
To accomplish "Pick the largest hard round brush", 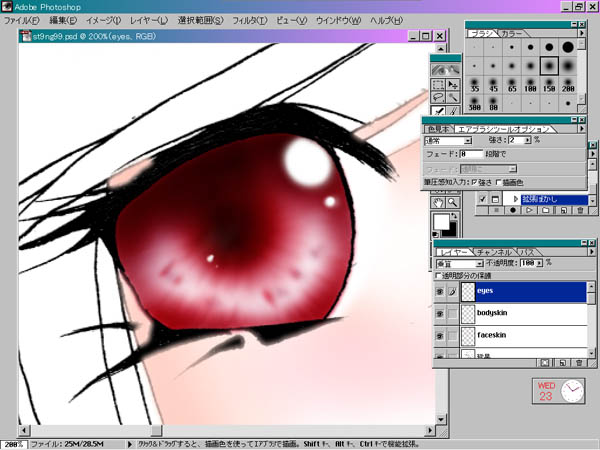I will [568, 47].
